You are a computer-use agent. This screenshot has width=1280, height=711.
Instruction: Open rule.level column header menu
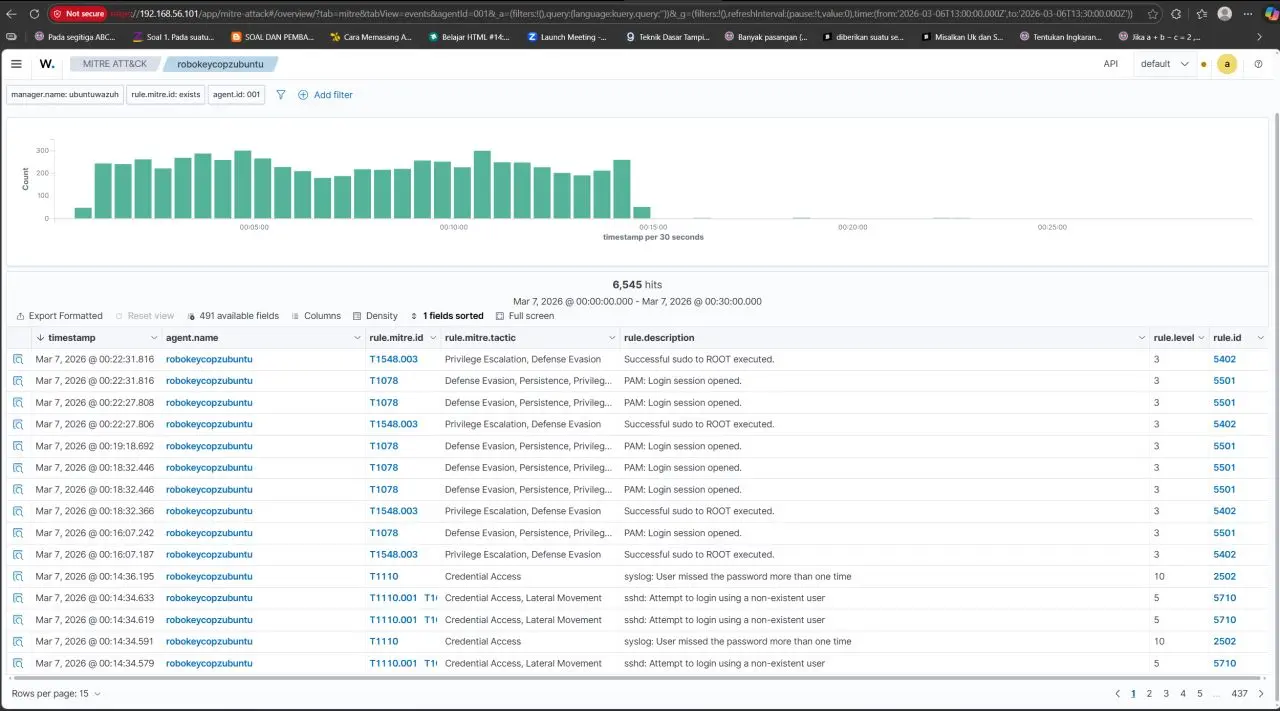click(x=1202, y=338)
